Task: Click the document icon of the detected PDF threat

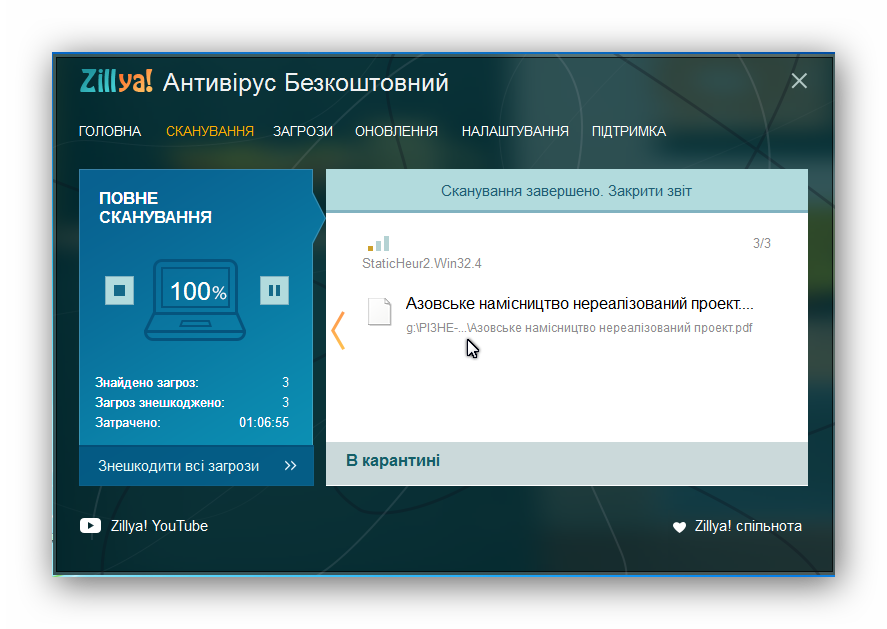Action: 379,311
